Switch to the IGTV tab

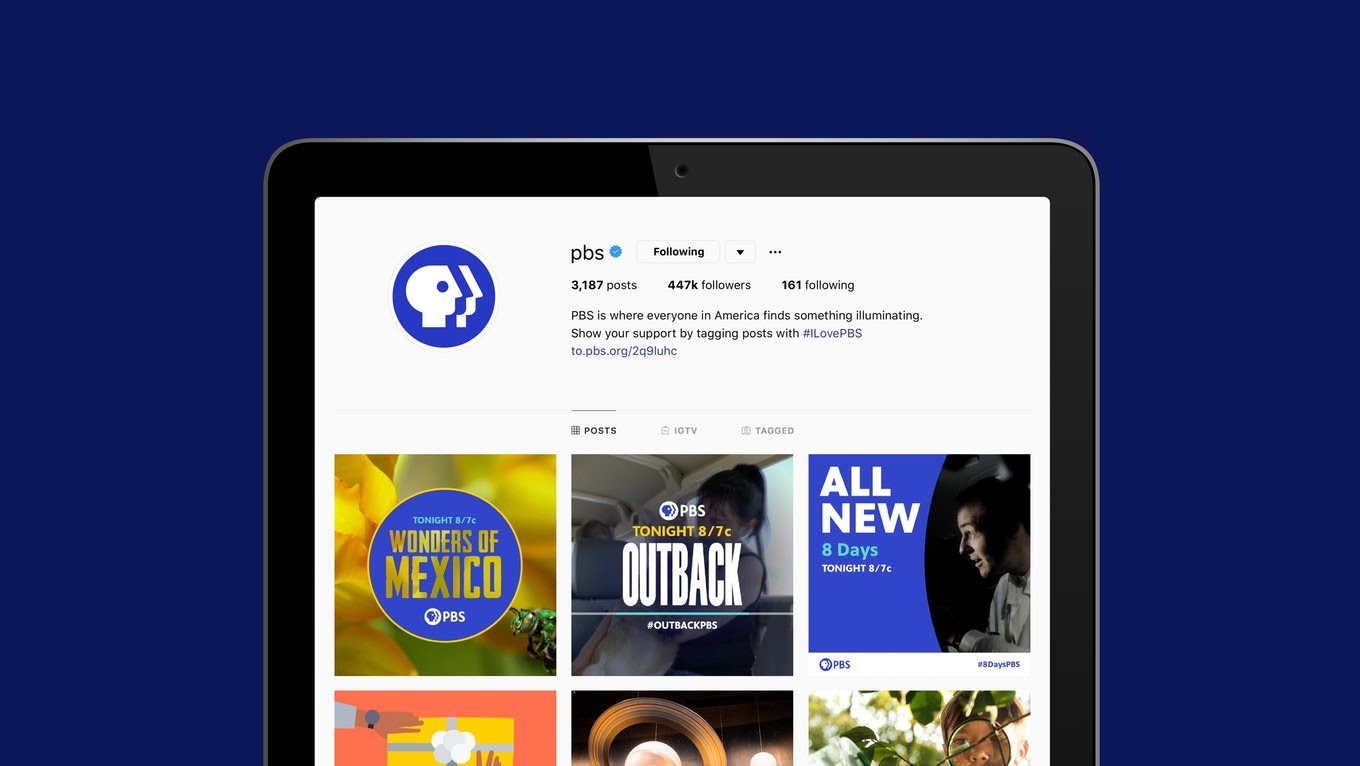pos(679,431)
